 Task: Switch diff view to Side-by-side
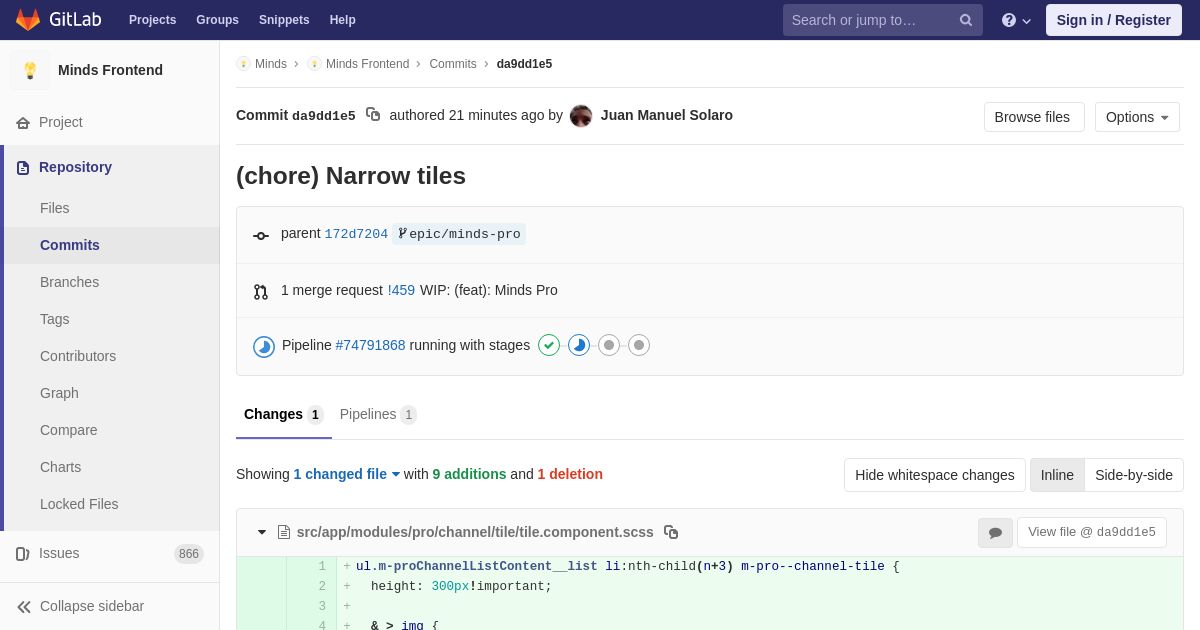(1133, 475)
